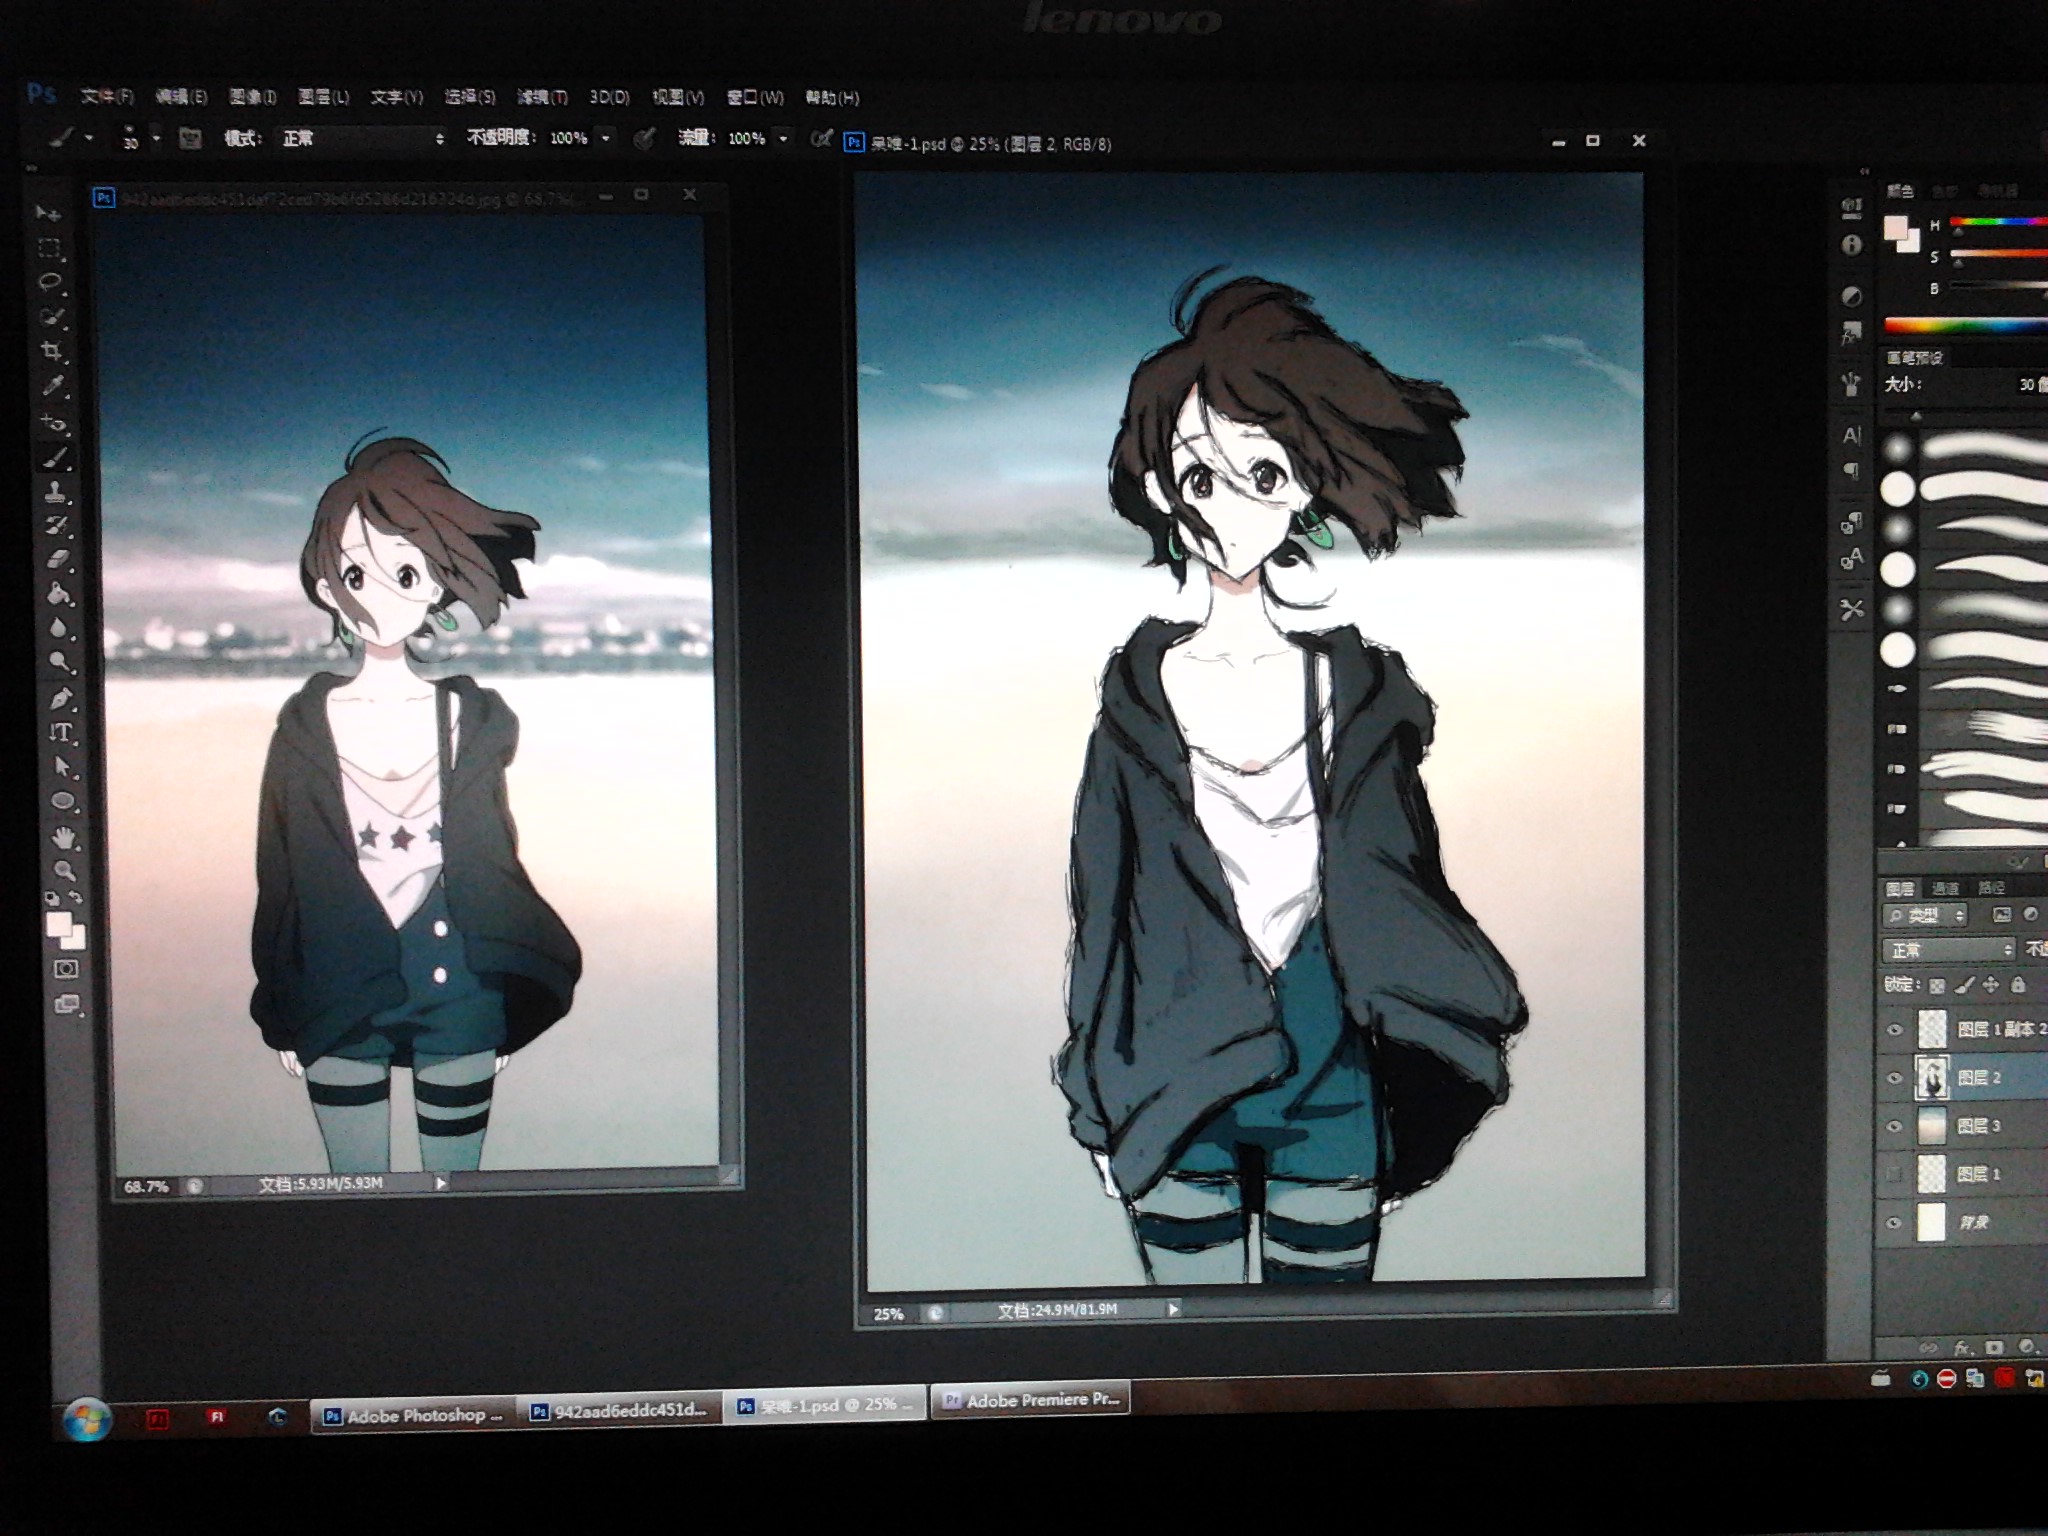Select the Dodge tool

click(60, 662)
